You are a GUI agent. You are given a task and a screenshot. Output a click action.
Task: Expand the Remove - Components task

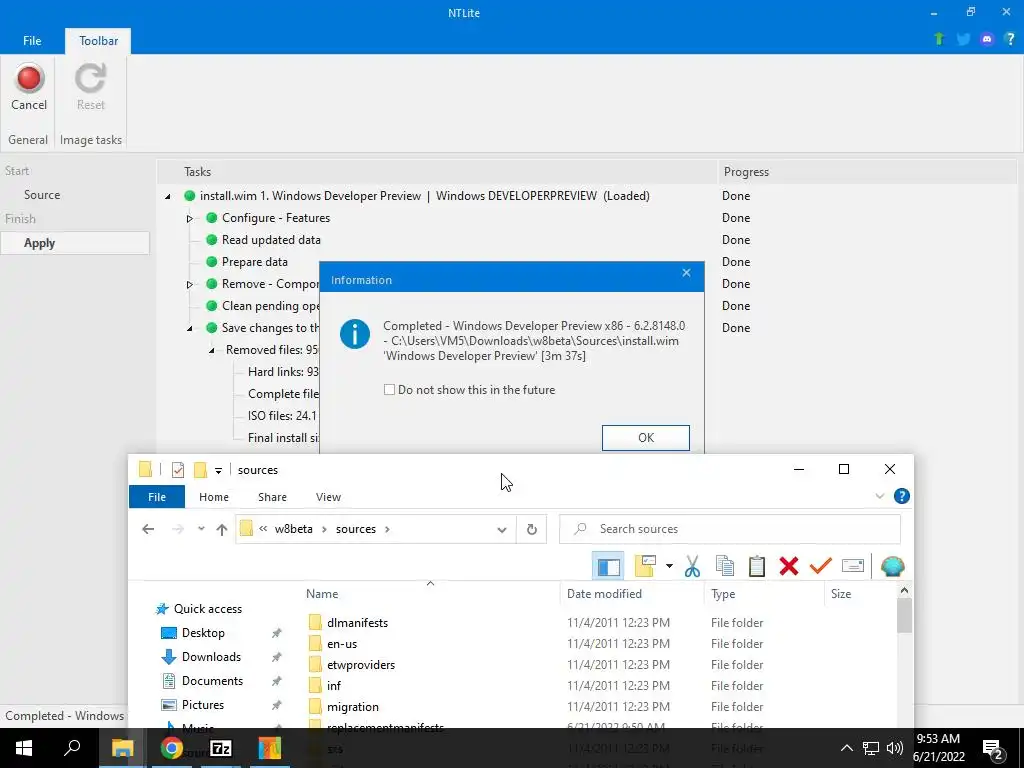(189, 284)
